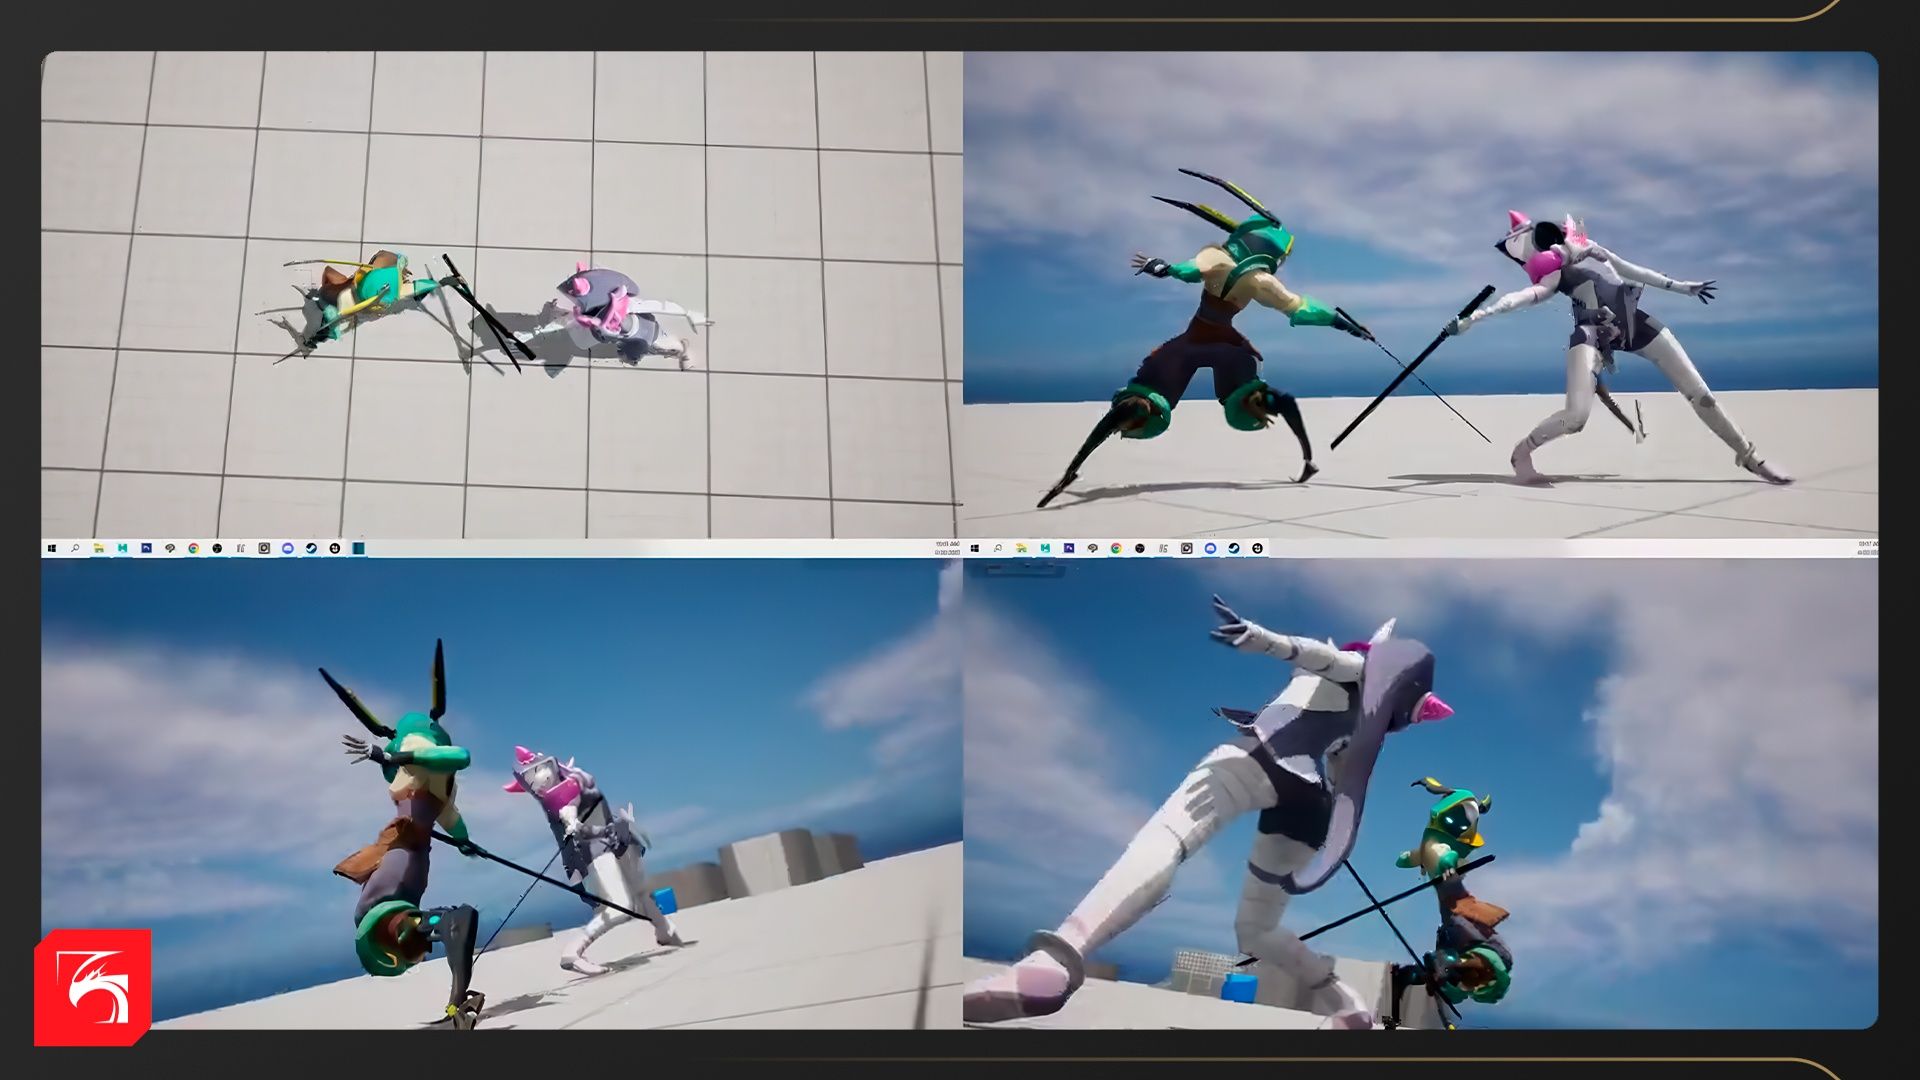Viewport: 1920px width, 1080px height.
Task: Open File Explorer in top-left panel's taskbar
Action: 99,548
